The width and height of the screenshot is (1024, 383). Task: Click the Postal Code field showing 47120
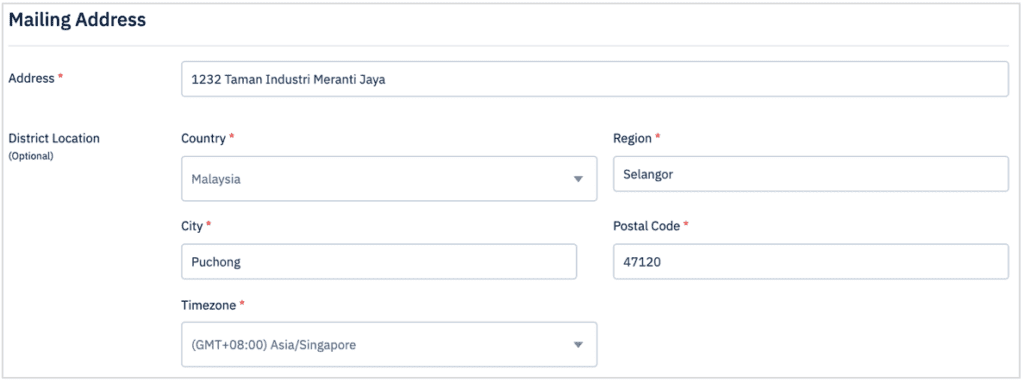pos(810,261)
